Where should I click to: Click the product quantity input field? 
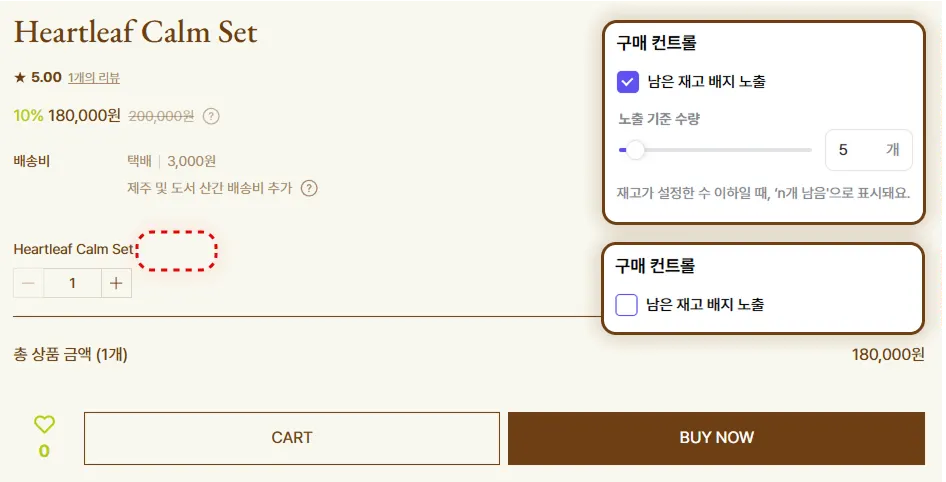pos(72,283)
